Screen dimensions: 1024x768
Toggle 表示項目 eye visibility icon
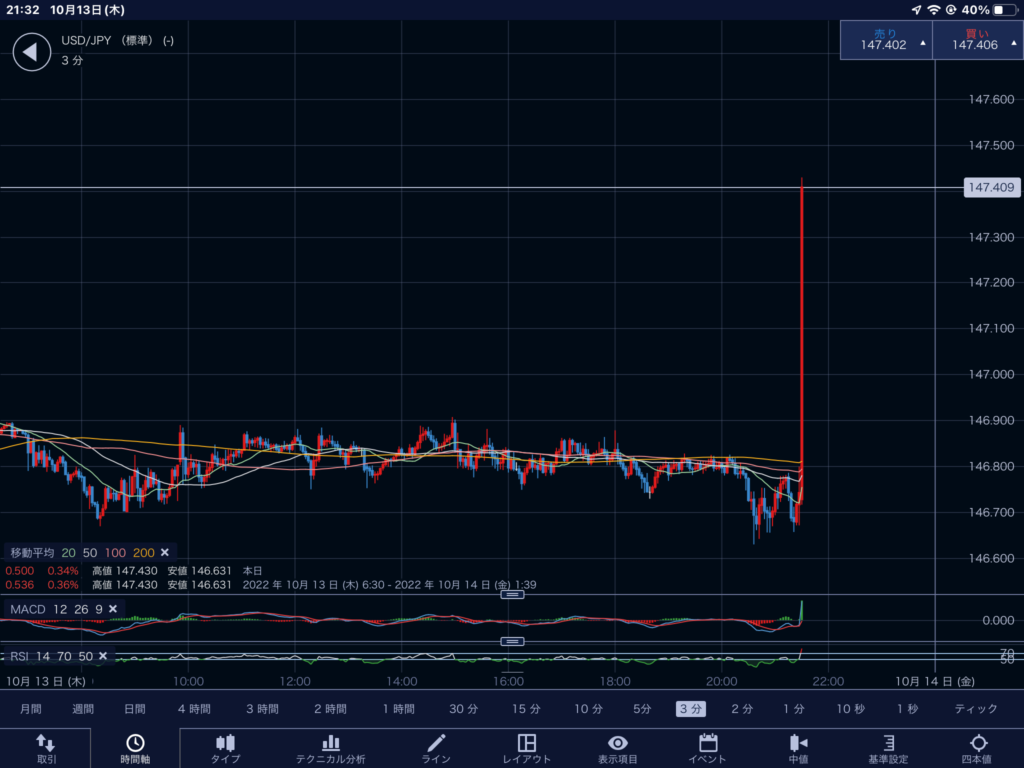point(618,743)
